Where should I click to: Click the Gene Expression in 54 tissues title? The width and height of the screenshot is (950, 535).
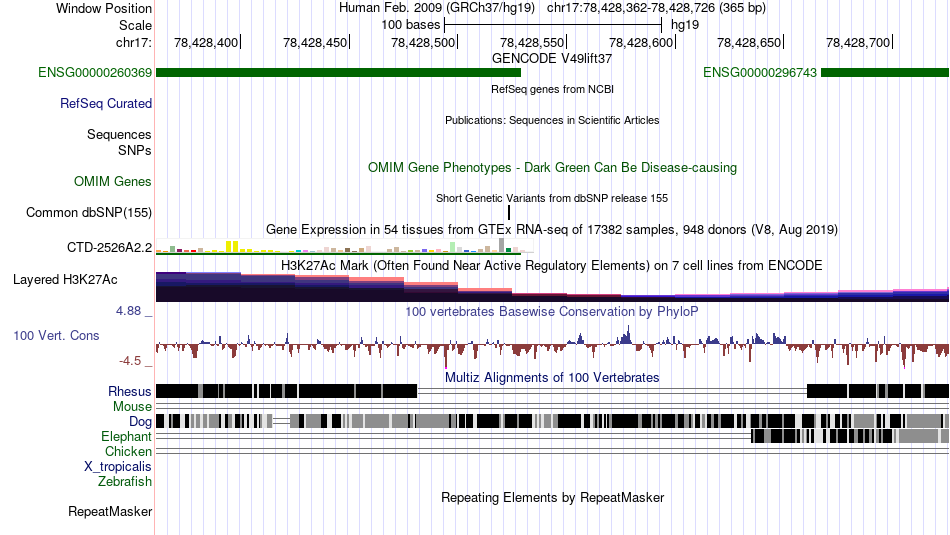point(552,230)
